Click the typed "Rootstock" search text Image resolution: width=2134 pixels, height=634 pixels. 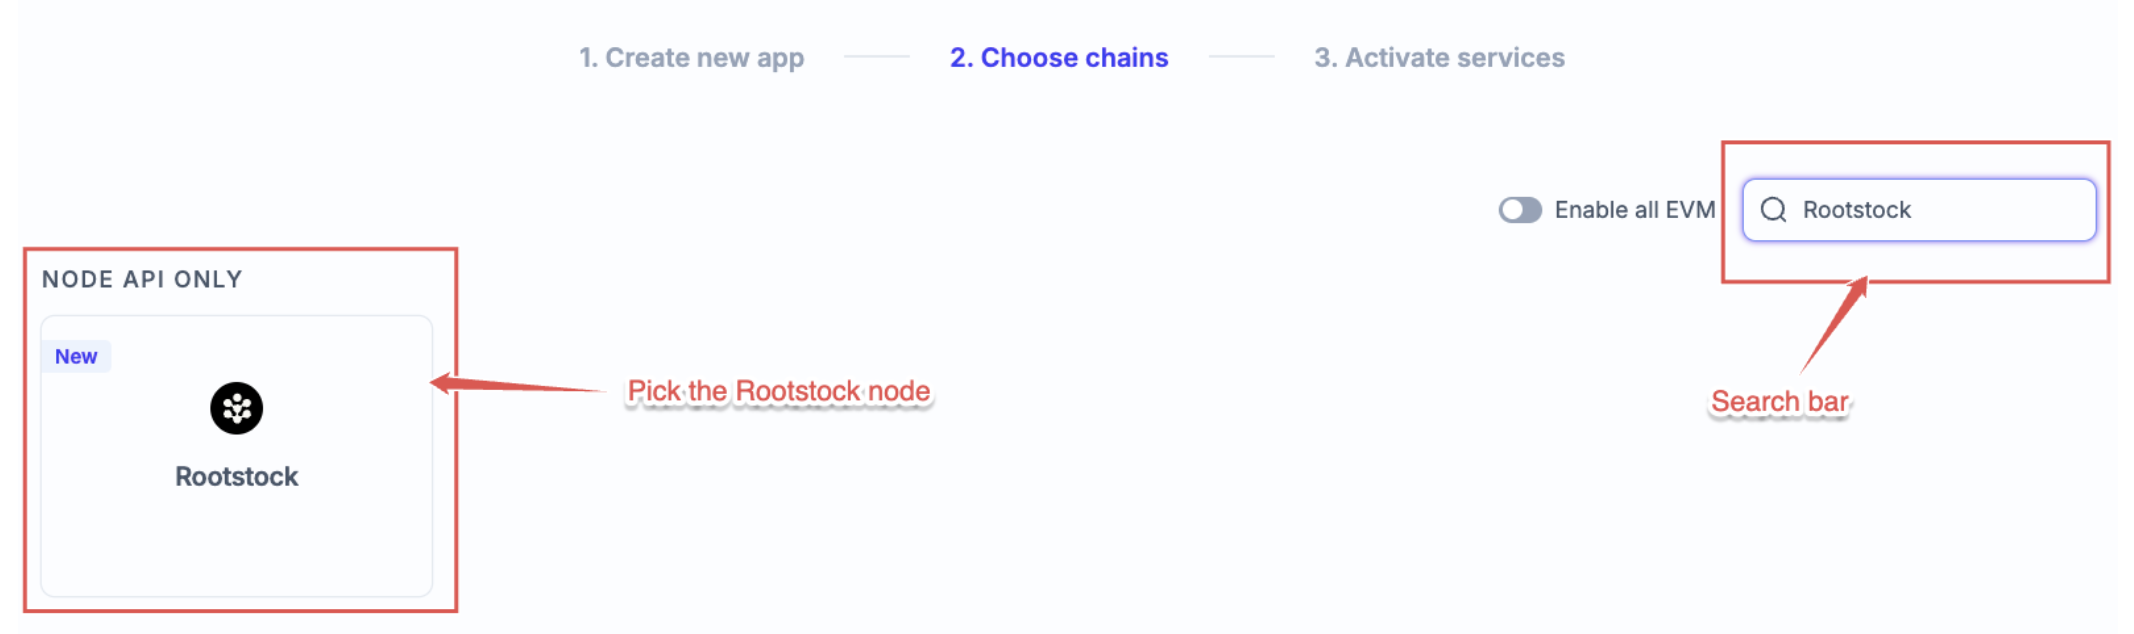pyautogui.click(x=1856, y=210)
